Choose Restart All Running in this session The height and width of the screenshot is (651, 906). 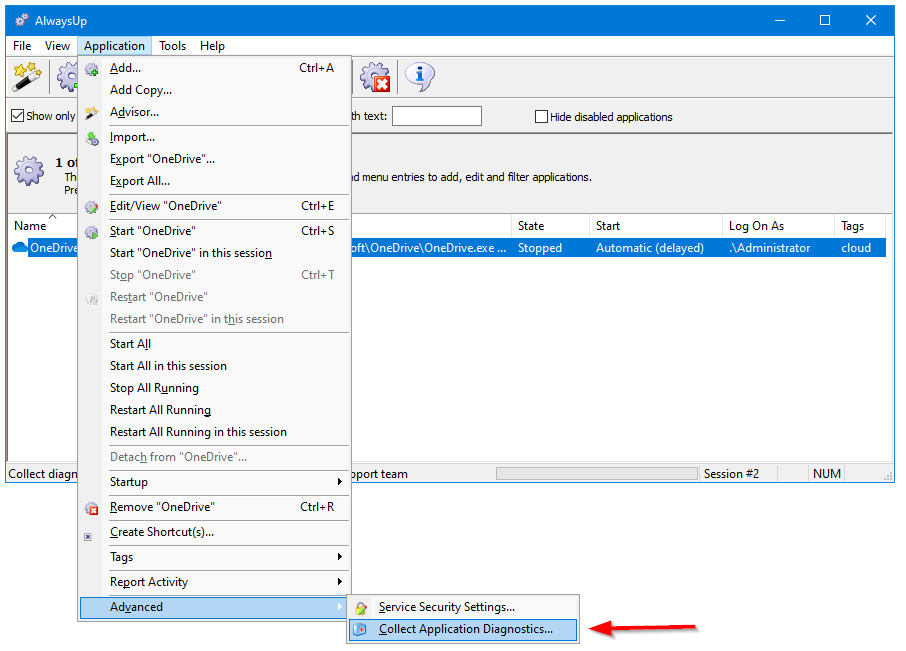coord(214,432)
